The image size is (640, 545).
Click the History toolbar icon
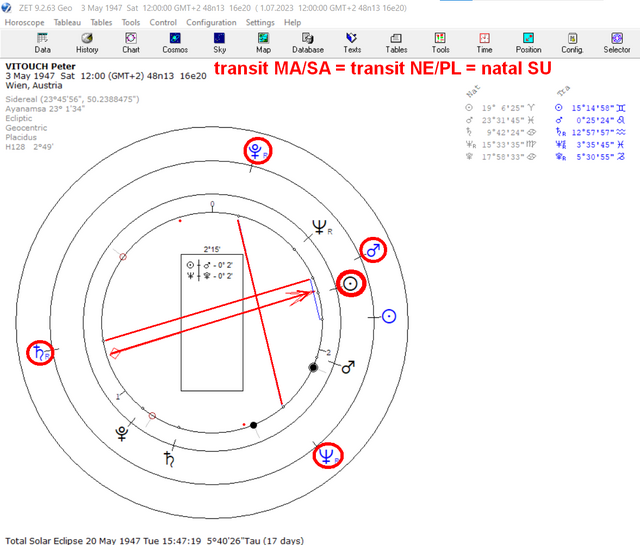[87, 43]
